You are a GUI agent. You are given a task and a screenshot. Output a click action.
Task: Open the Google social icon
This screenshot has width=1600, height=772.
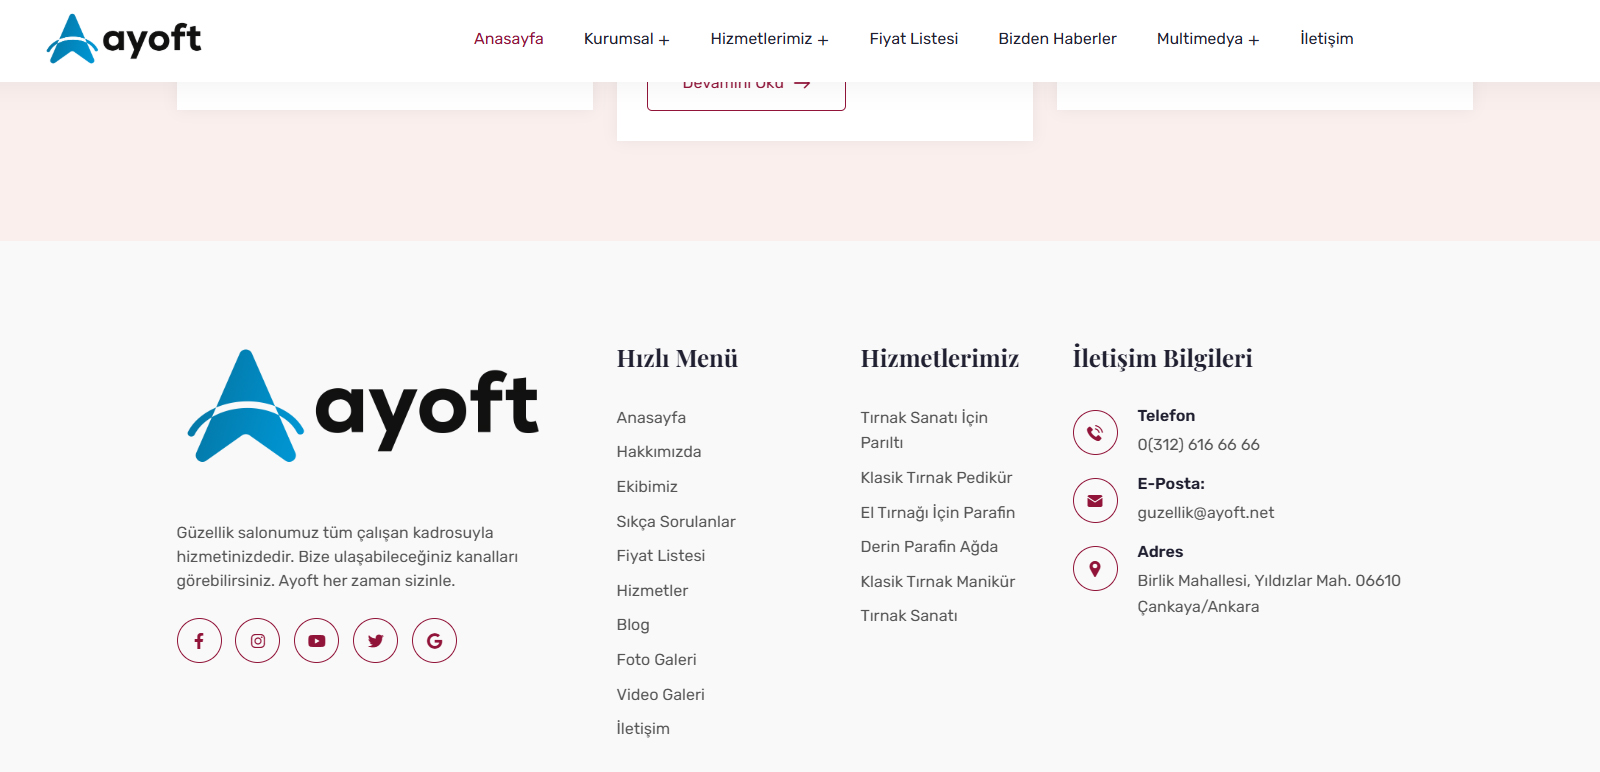pos(435,641)
